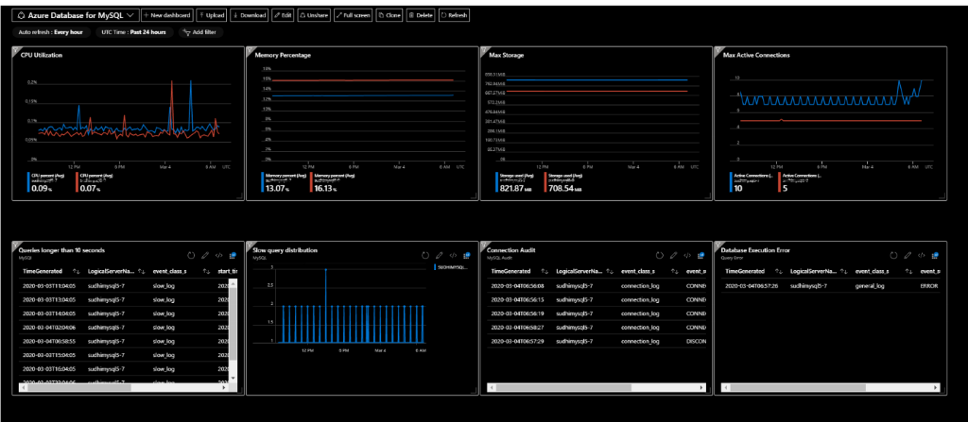Open Connection Audit in Logs
This screenshot has width=968, height=422.
pos(701,255)
